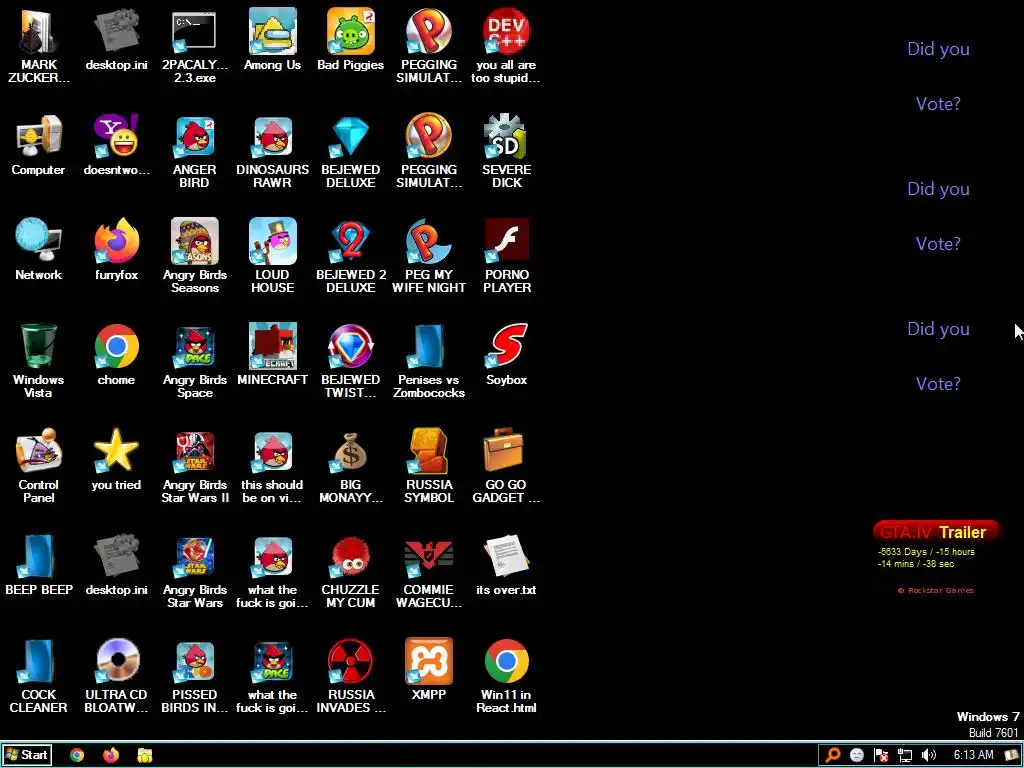Open the RUSSIA INVADES ... radiation icon
This screenshot has height=768, width=1024.
pos(351,677)
